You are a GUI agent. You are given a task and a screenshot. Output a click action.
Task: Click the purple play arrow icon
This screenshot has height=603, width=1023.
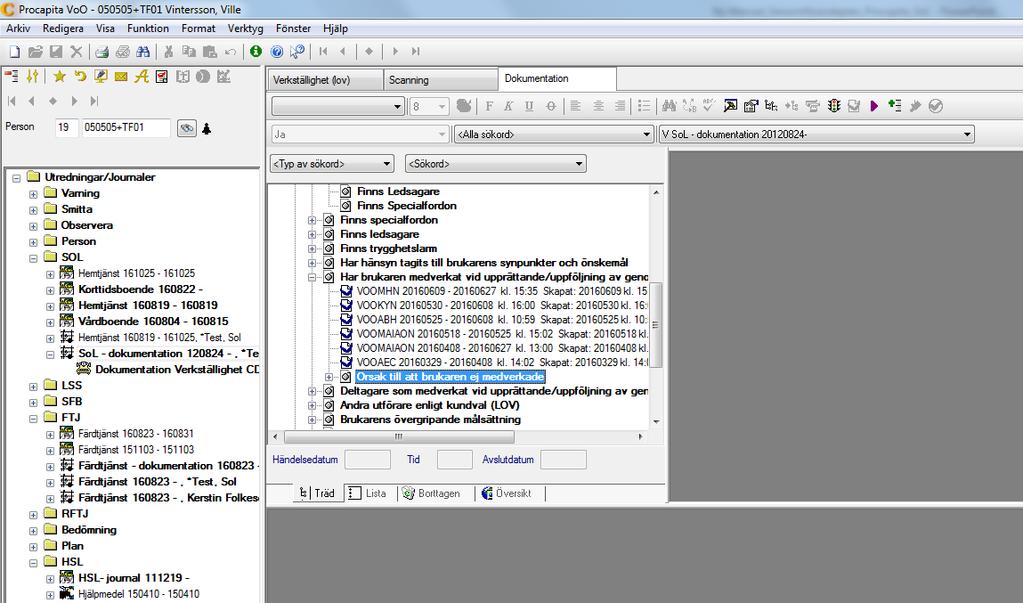874,106
